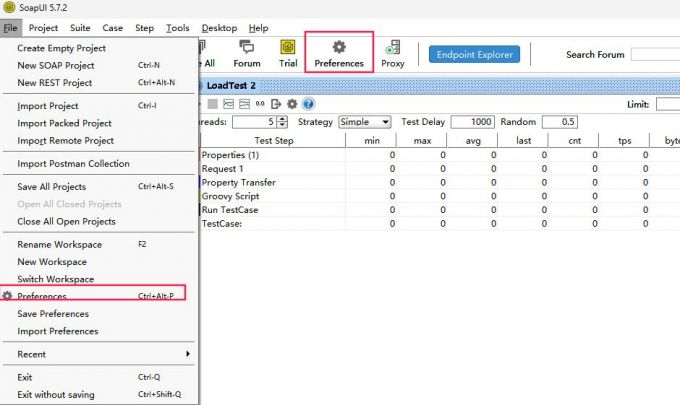Select Exit menu entry
The image size is (680, 405).
(99, 377)
